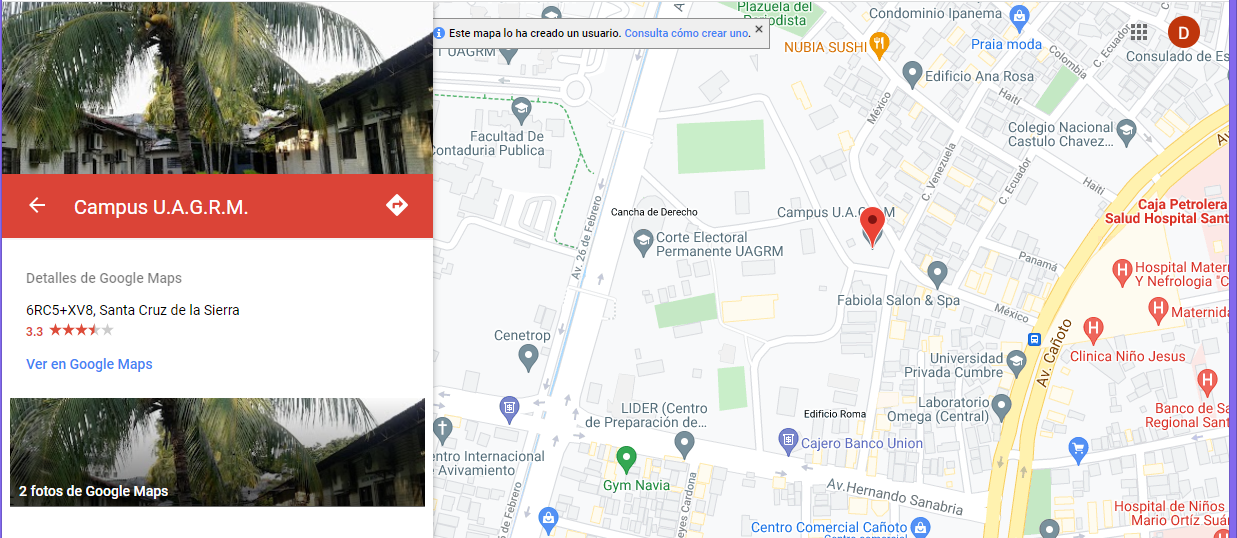Select the Gym Navia green marker

[627, 460]
